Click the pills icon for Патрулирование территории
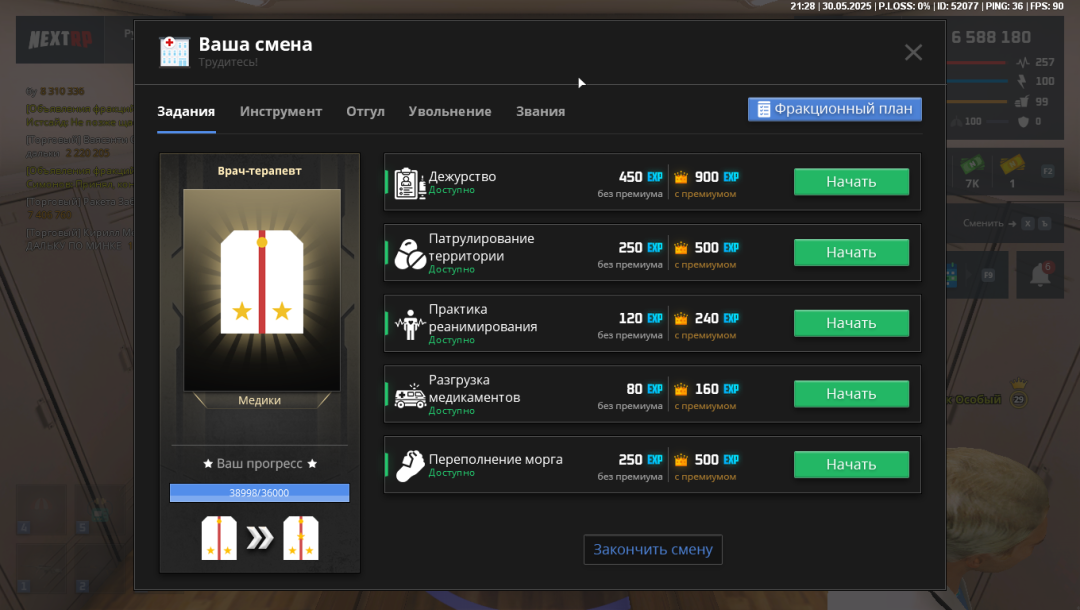The width and height of the screenshot is (1080, 610). click(x=410, y=253)
